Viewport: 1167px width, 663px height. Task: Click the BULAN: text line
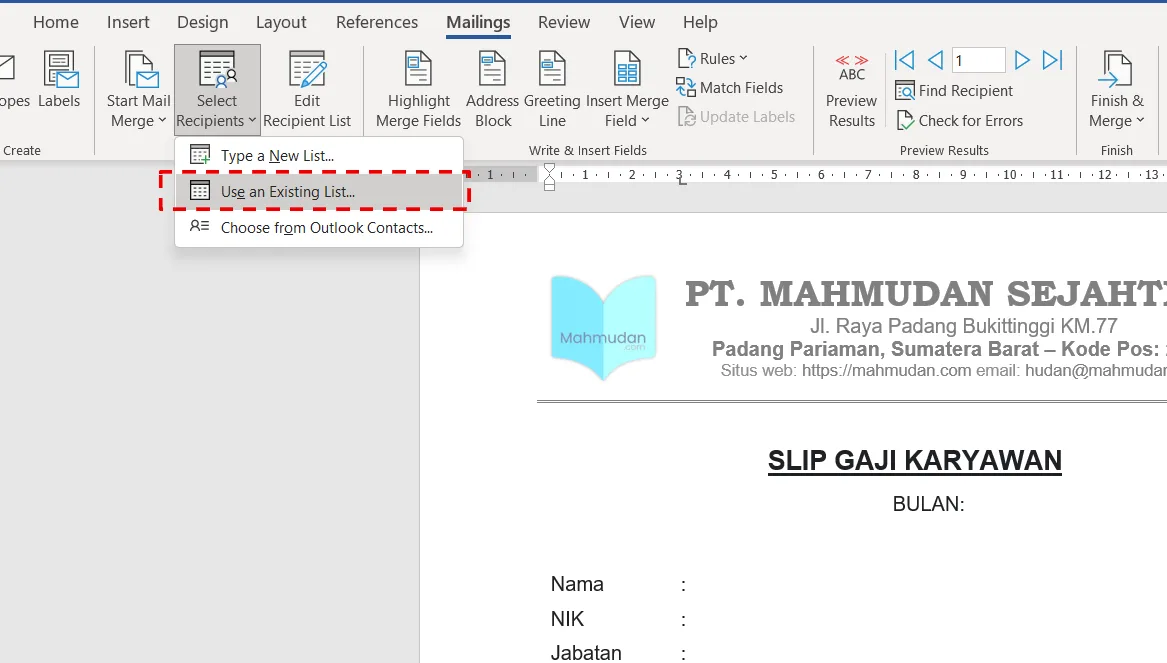coord(928,504)
